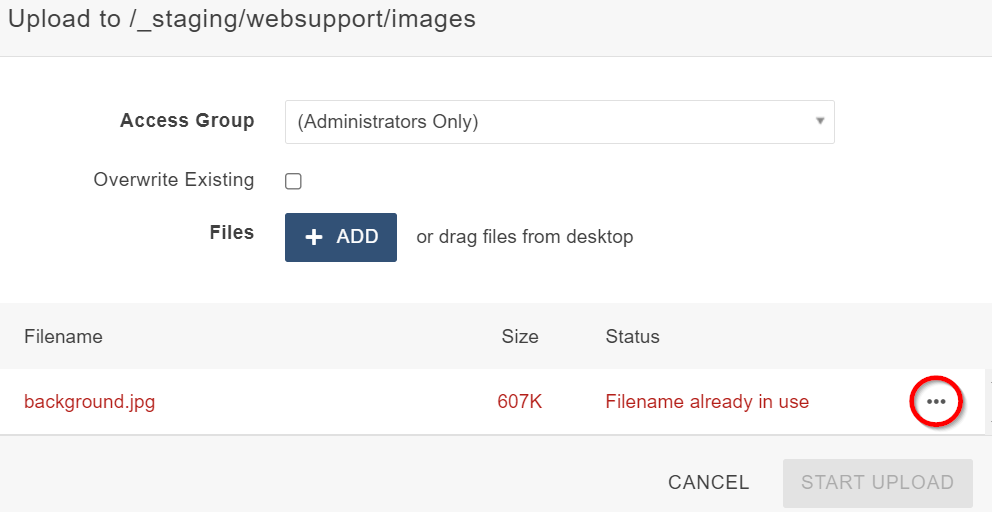Click the 'or drag files from desktop' text
The width and height of the screenshot is (992, 512).
(525, 237)
